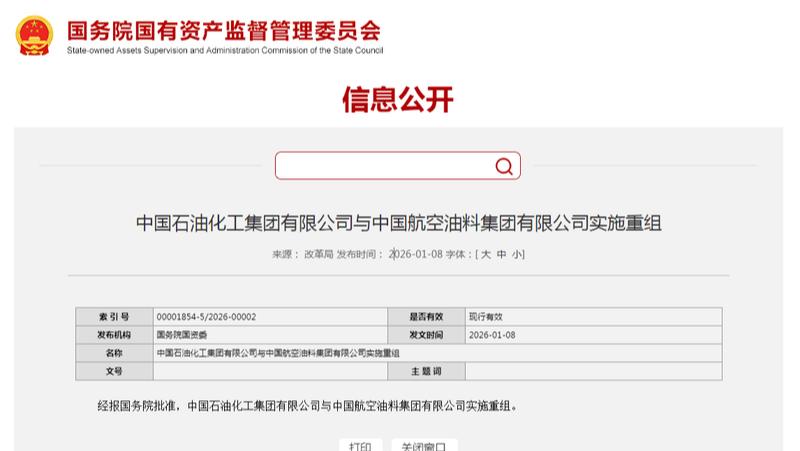This screenshot has height=451, width=800.
Task: Click the magnifier search icon
Action: point(504,166)
